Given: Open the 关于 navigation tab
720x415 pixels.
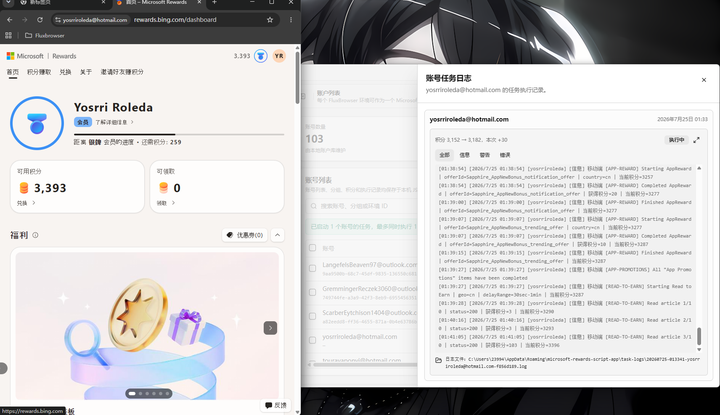Looking at the screenshot, I should pos(86,72).
